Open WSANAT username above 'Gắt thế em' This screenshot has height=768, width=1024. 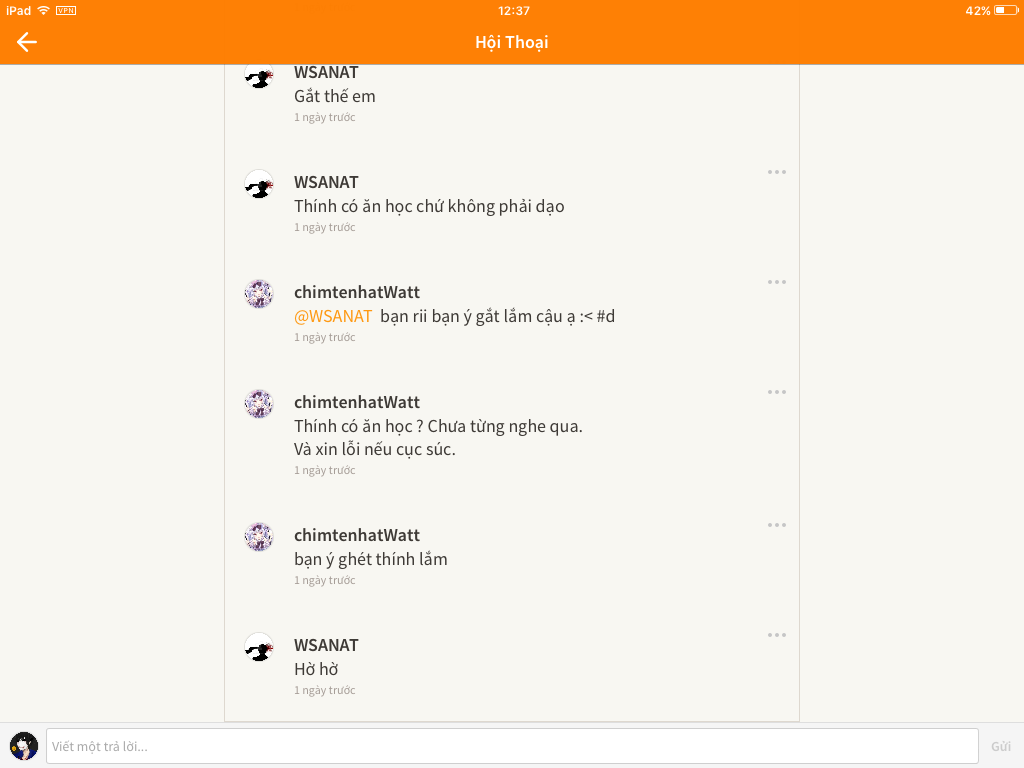coord(326,72)
